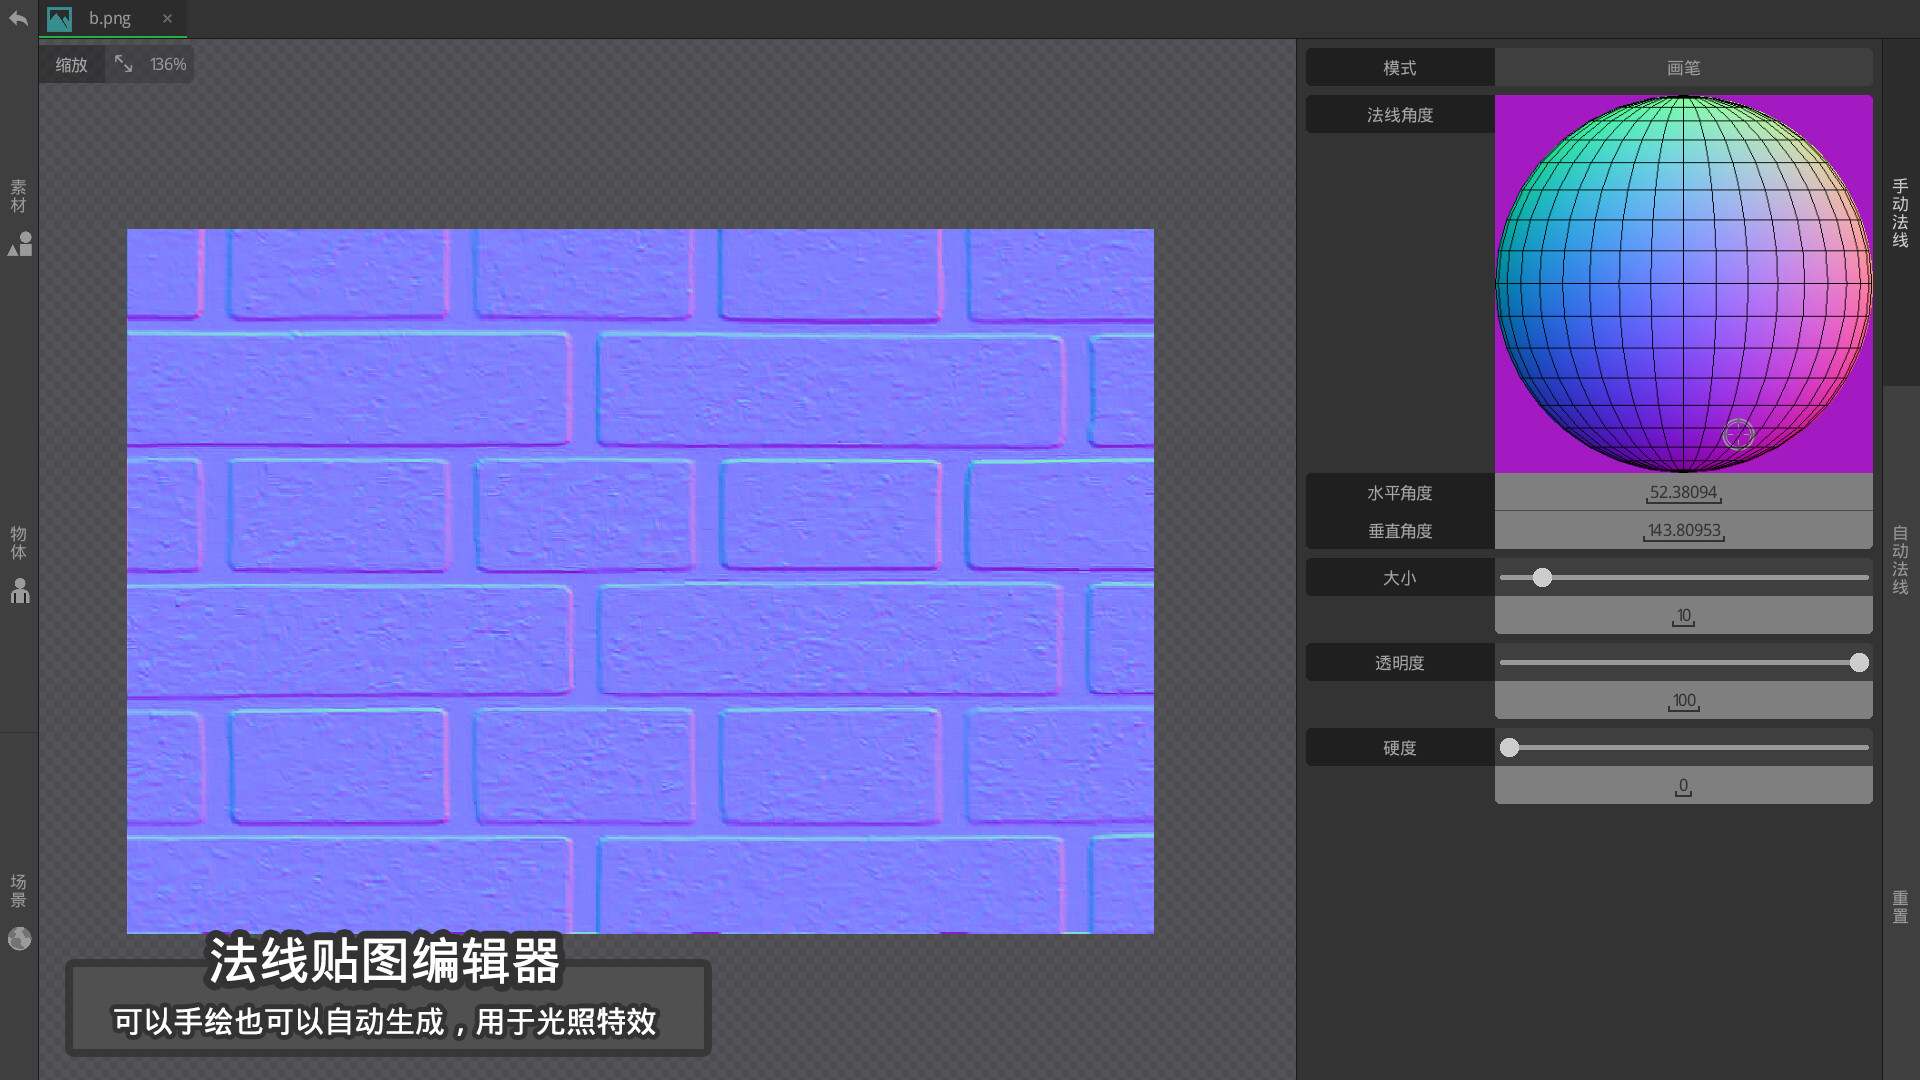
Task: Click the b.png image file icon
Action: click(x=60, y=19)
